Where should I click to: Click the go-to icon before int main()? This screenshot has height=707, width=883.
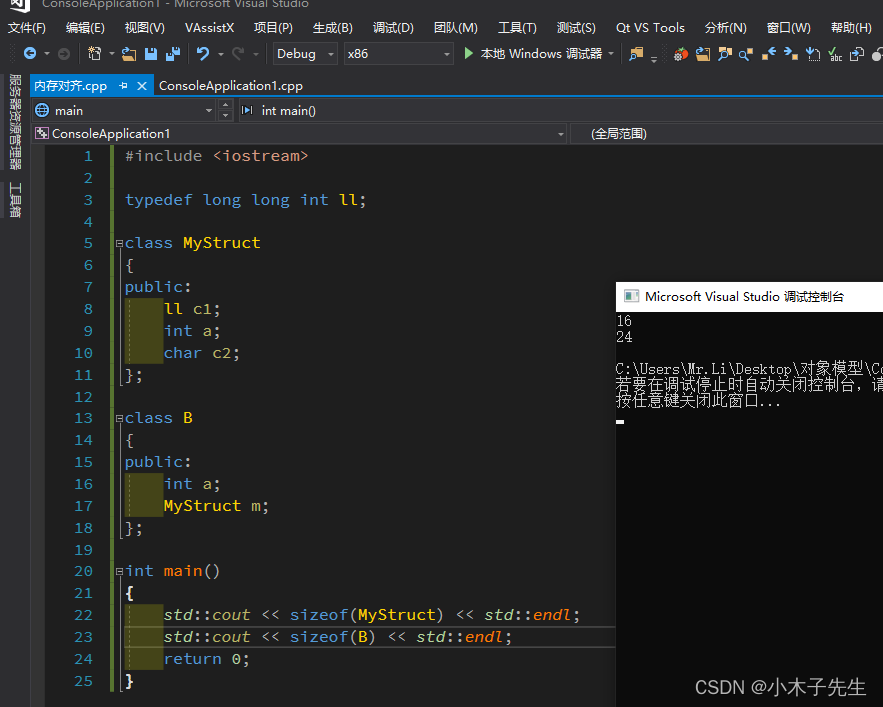click(x=247, y=110)
